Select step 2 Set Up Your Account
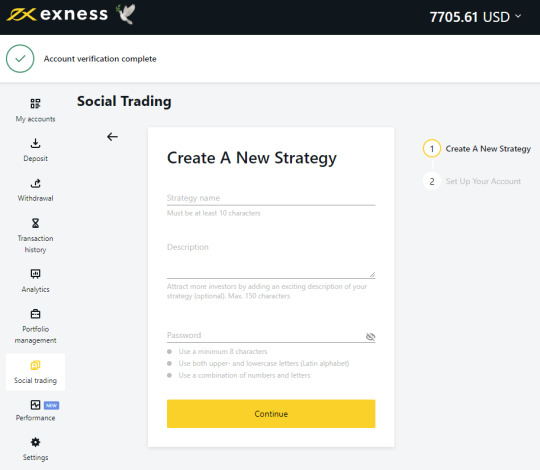540x470 pixels. (x=472, y=181)
